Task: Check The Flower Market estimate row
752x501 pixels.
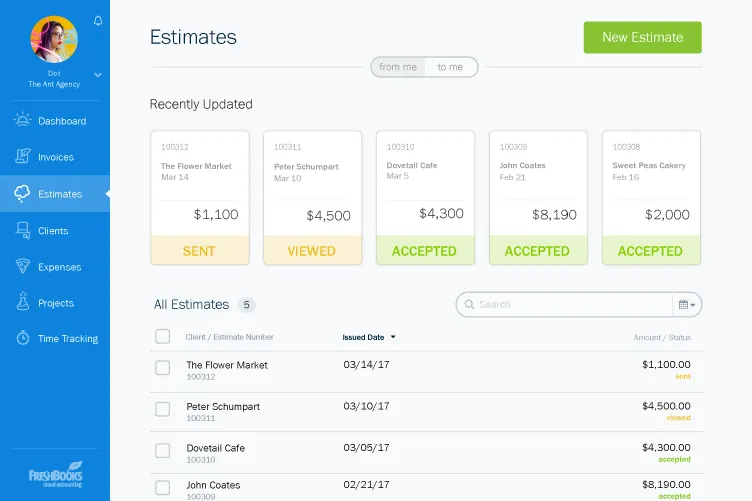Action: click(163, 368)
